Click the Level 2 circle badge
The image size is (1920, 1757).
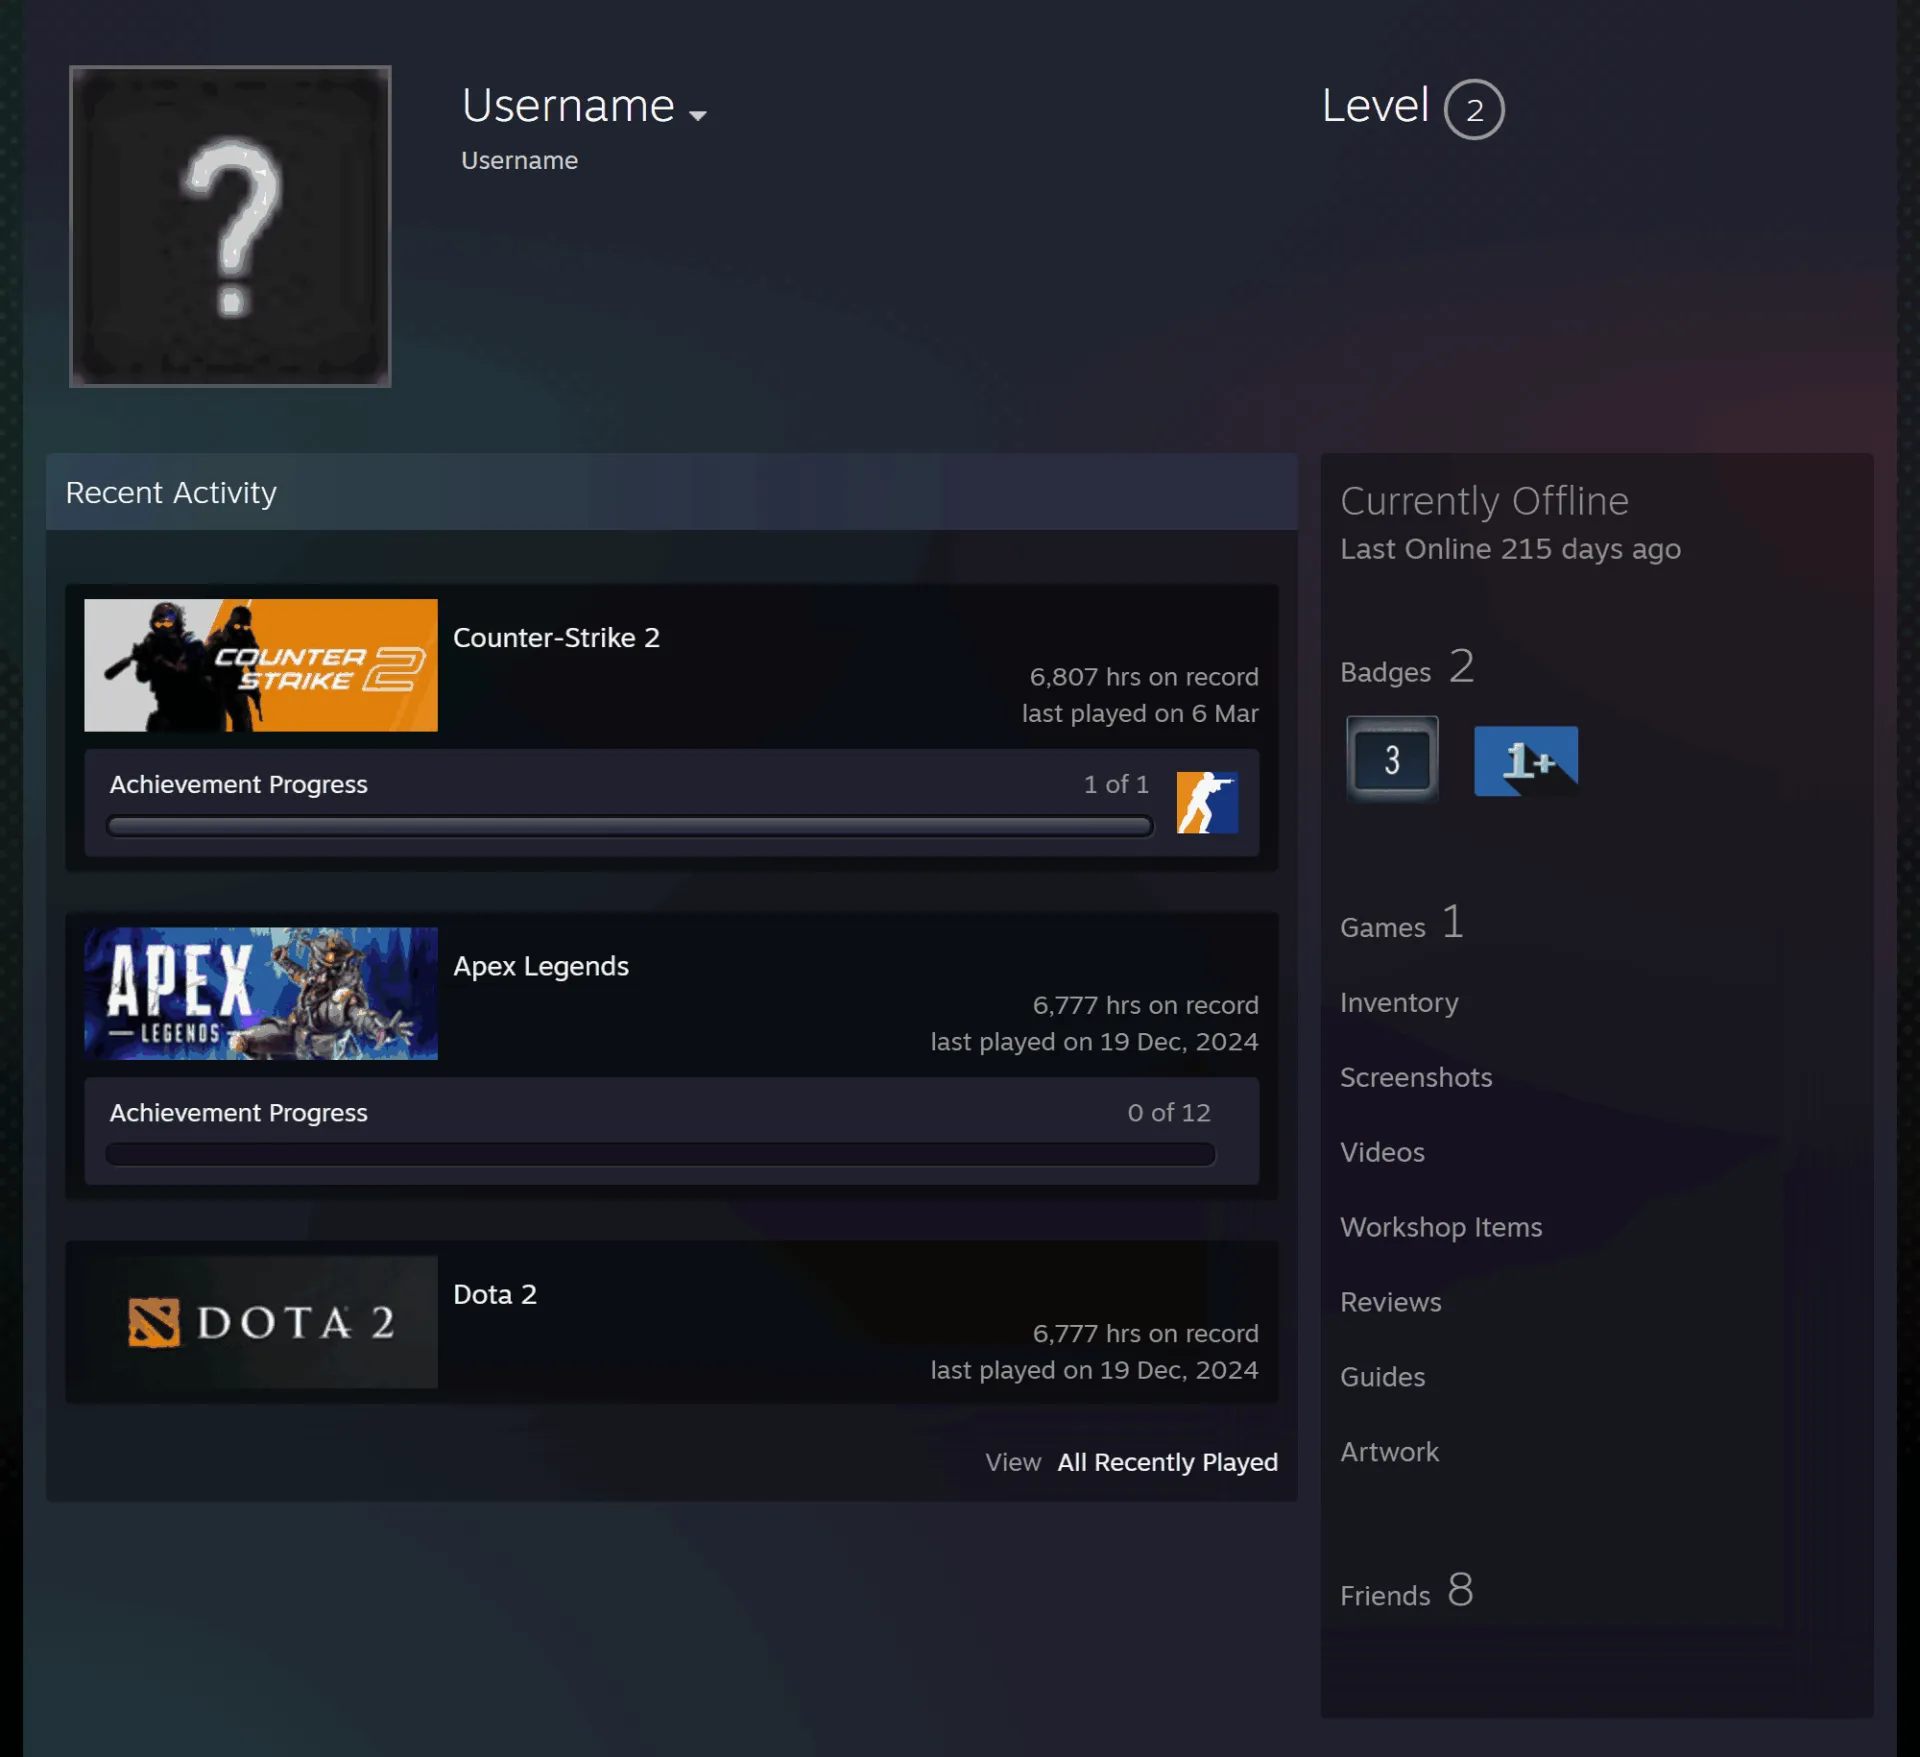click(1474, 109)
